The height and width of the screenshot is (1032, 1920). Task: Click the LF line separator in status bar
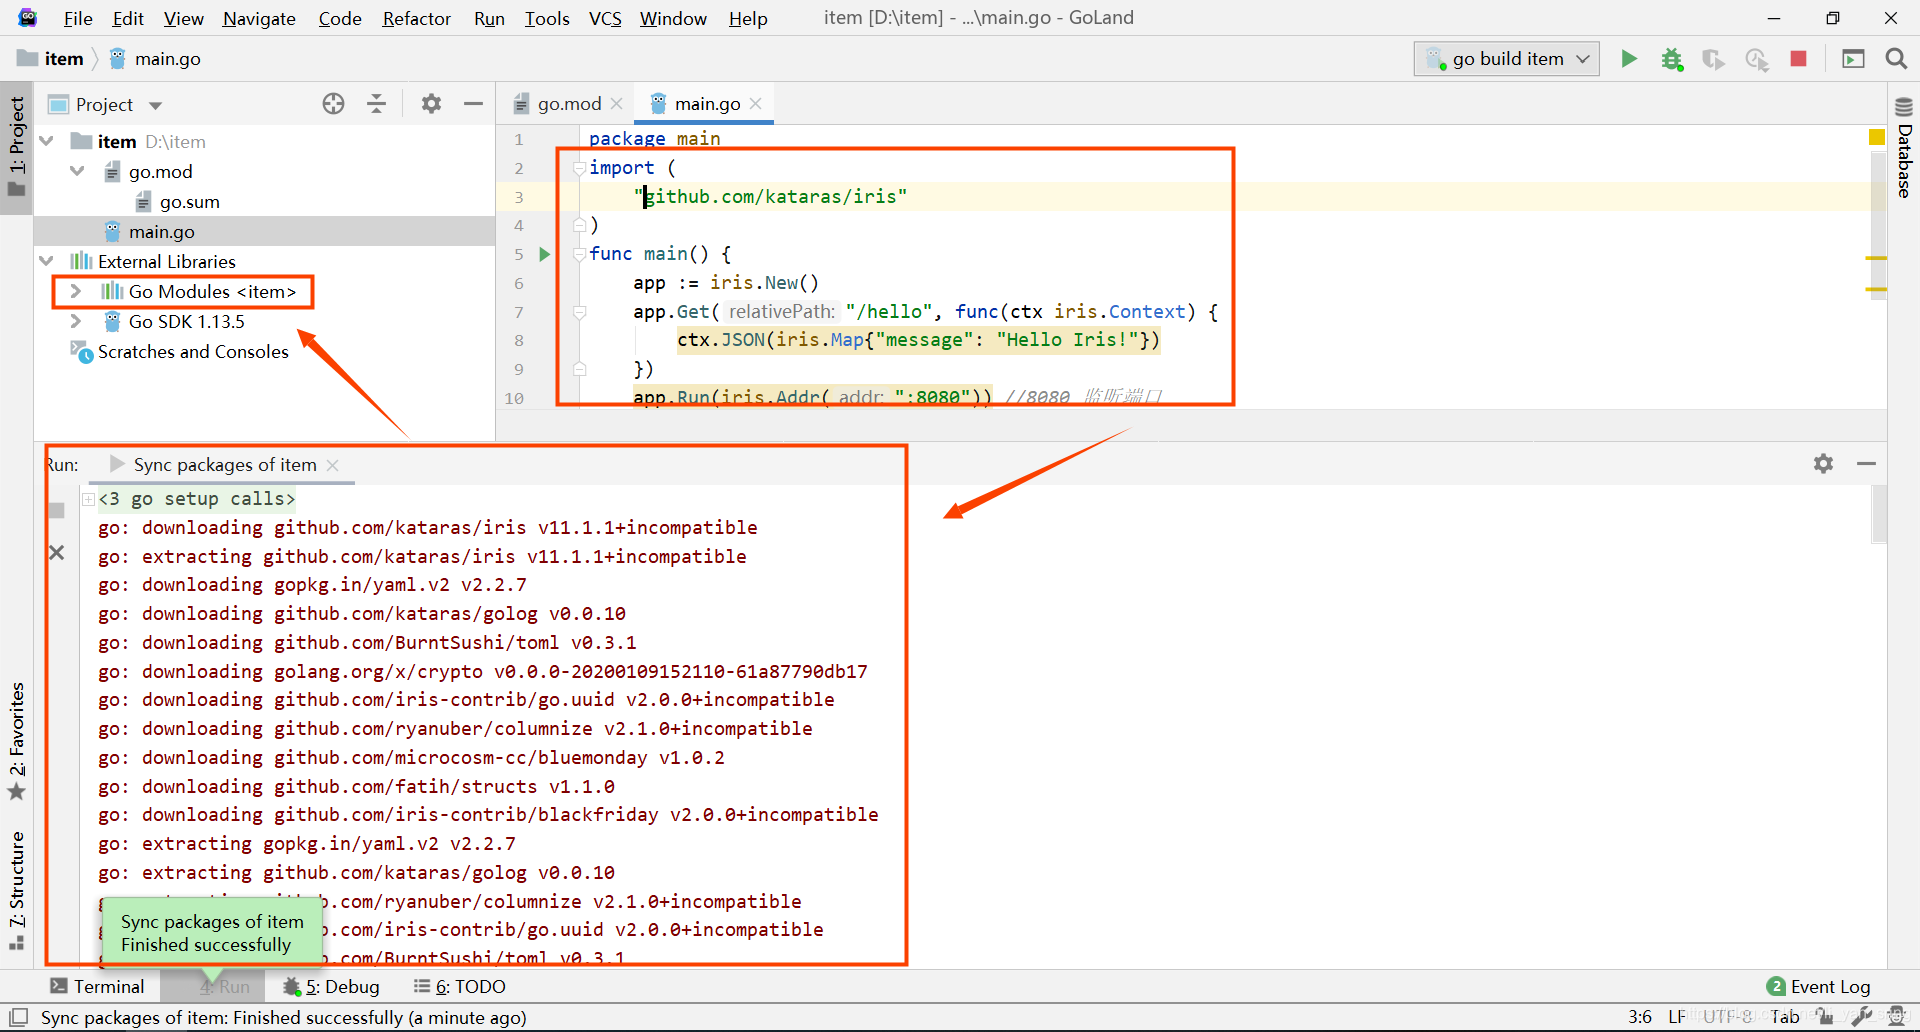pyautogui.click(x=1677, y=1018)
